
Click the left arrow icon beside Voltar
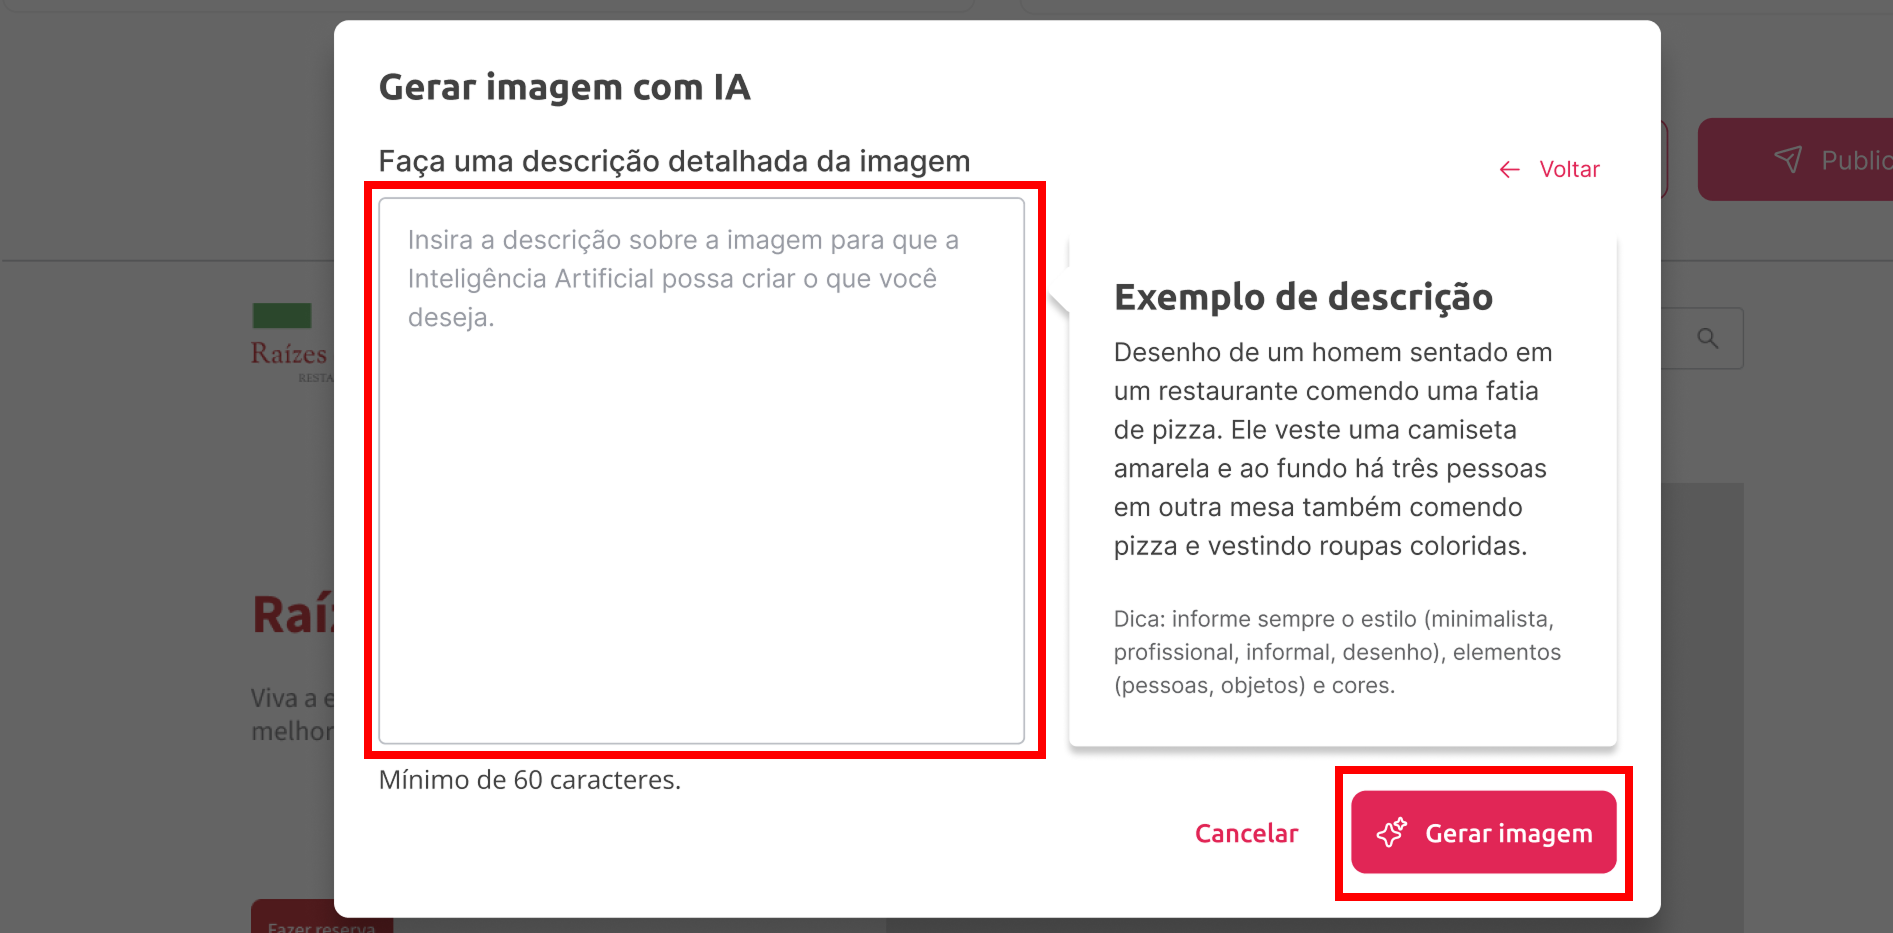(1509, 170)
